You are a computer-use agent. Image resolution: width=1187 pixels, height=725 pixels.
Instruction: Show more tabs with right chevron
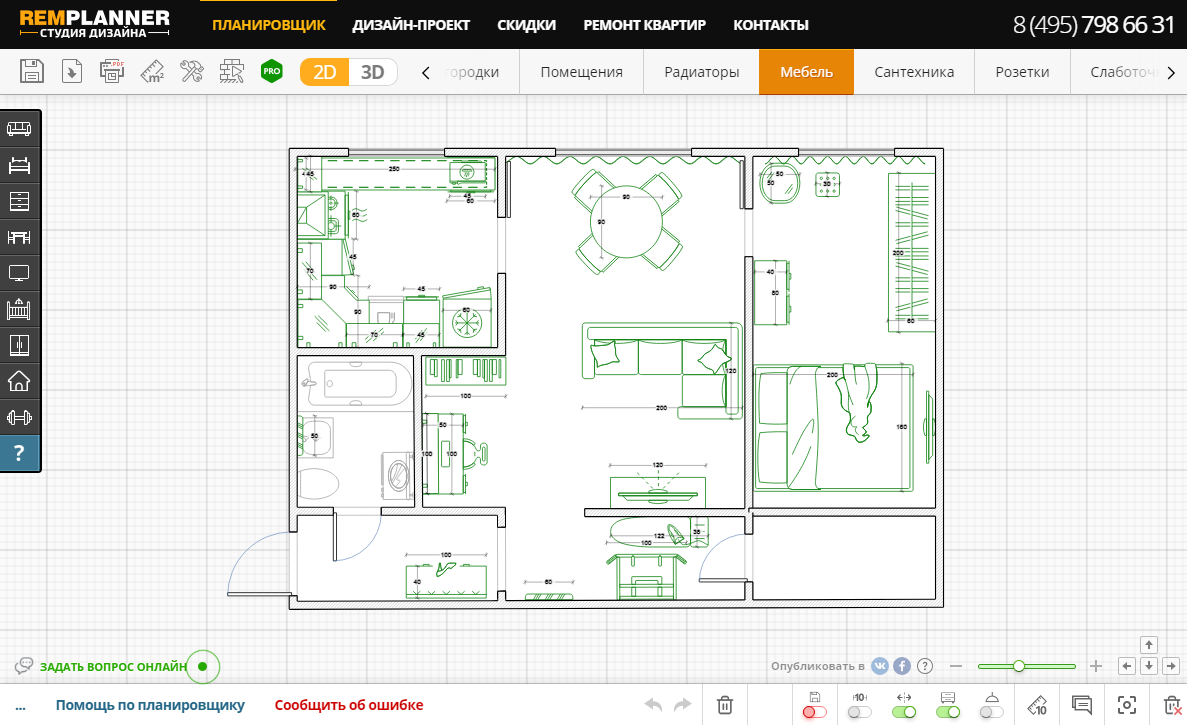coord(1171,73)
